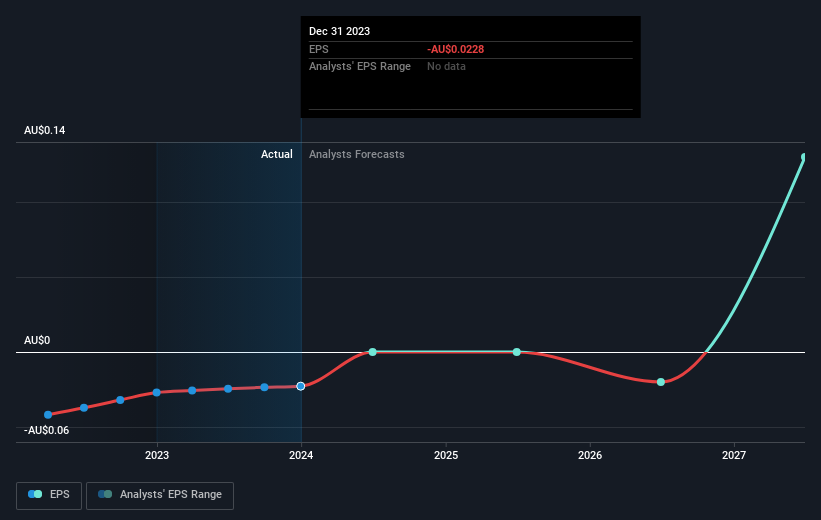Click the Actual section label
Viewport: 821px width, 520px height.
tap(277, 154)
